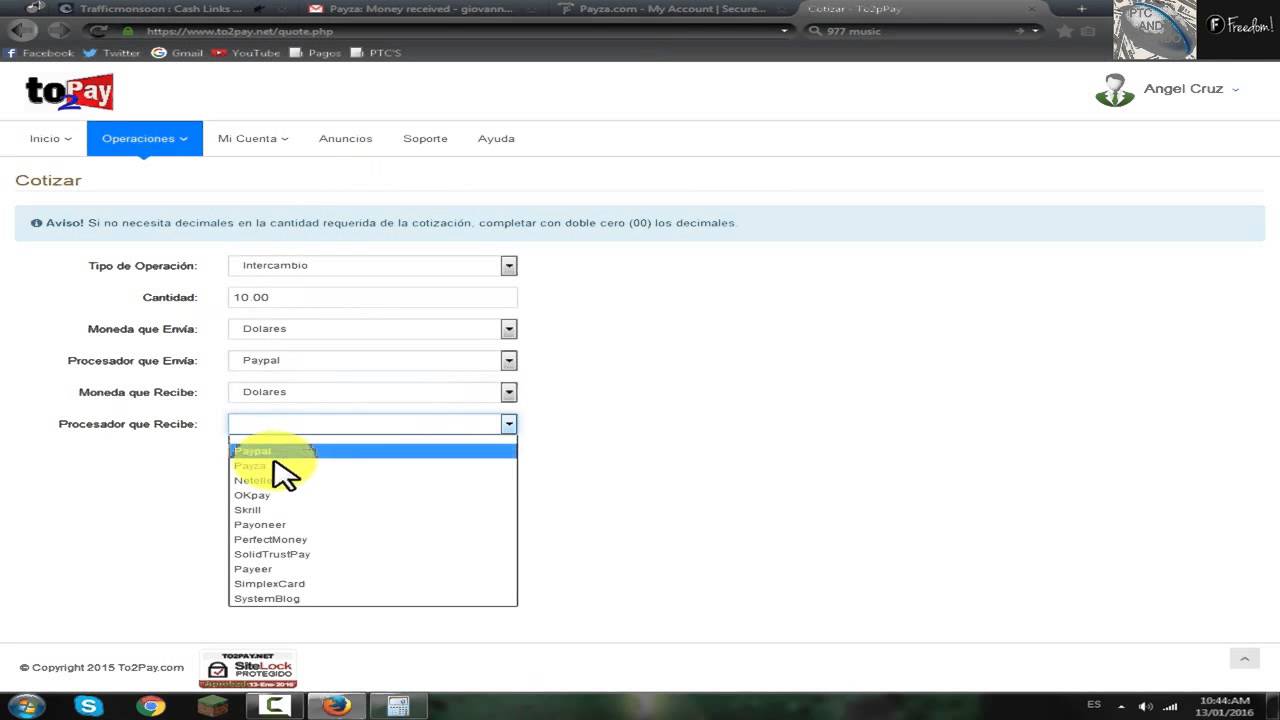Open the Operaciones menu
The width and height of the screenshot is (1280, 720).
tap(145, 139)
